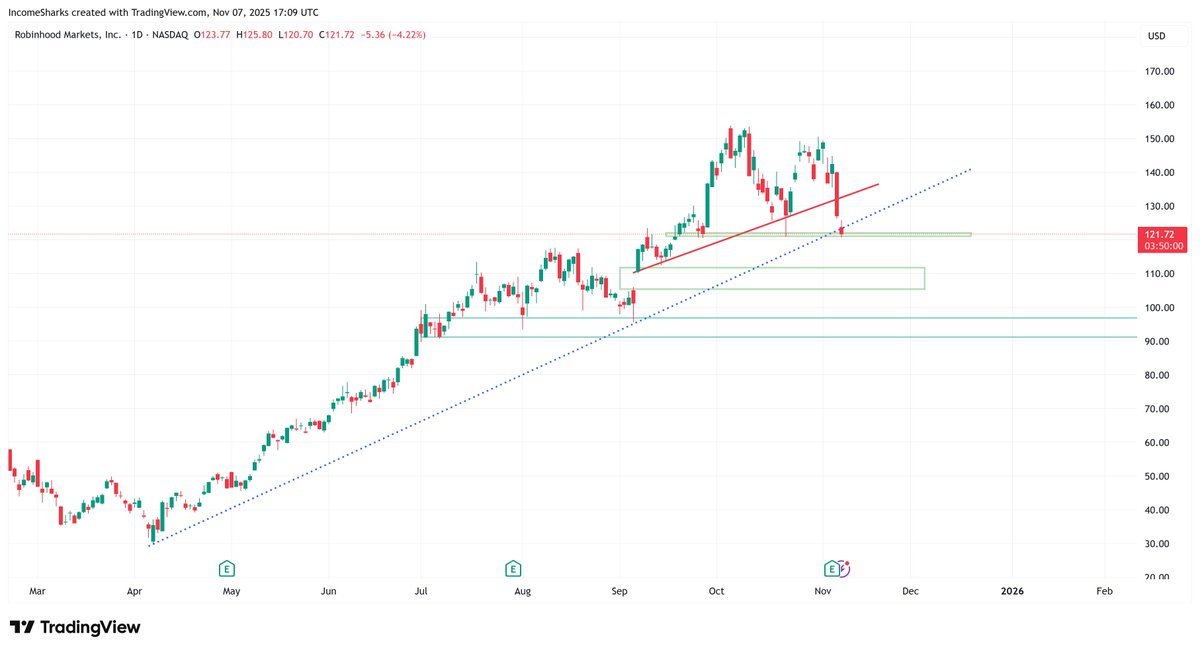Select the red trendline drawing
The height and width of the screenshot is (652, 1200).
pos(757,228)
